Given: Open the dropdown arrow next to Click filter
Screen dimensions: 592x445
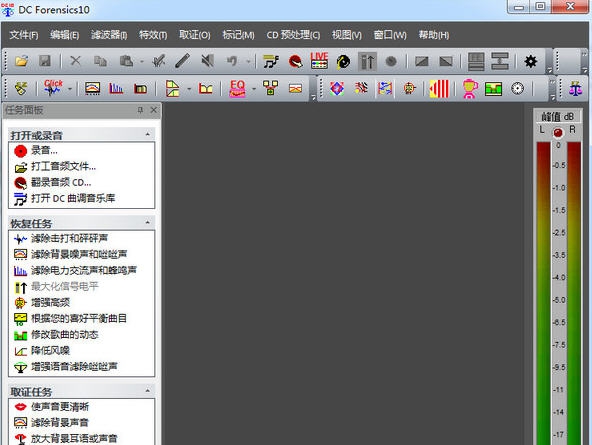Looking at the screenshot, I should [x=70, y=89].
